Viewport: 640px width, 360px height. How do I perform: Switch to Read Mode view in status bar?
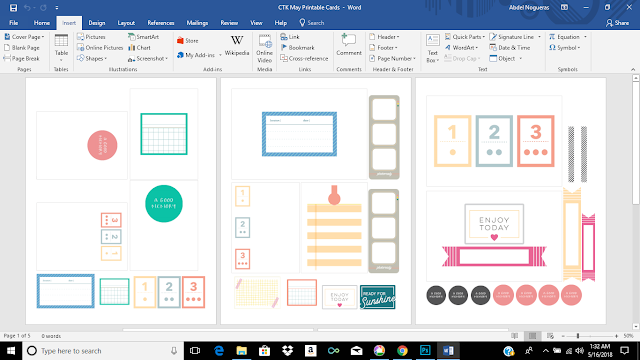click(x=514, y=336)
